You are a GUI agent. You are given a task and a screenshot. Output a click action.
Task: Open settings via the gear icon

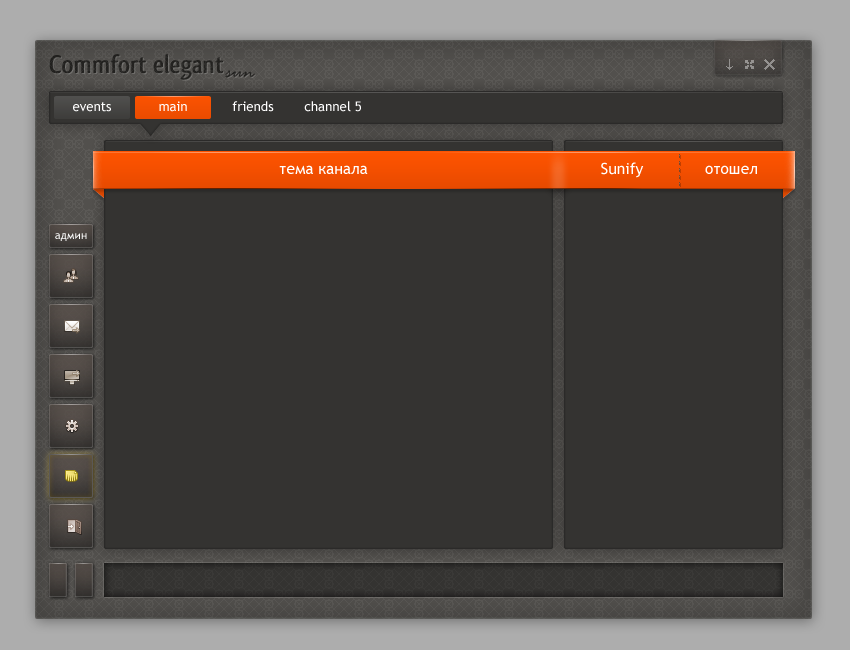pyautogui.click(x=71, y=426)
